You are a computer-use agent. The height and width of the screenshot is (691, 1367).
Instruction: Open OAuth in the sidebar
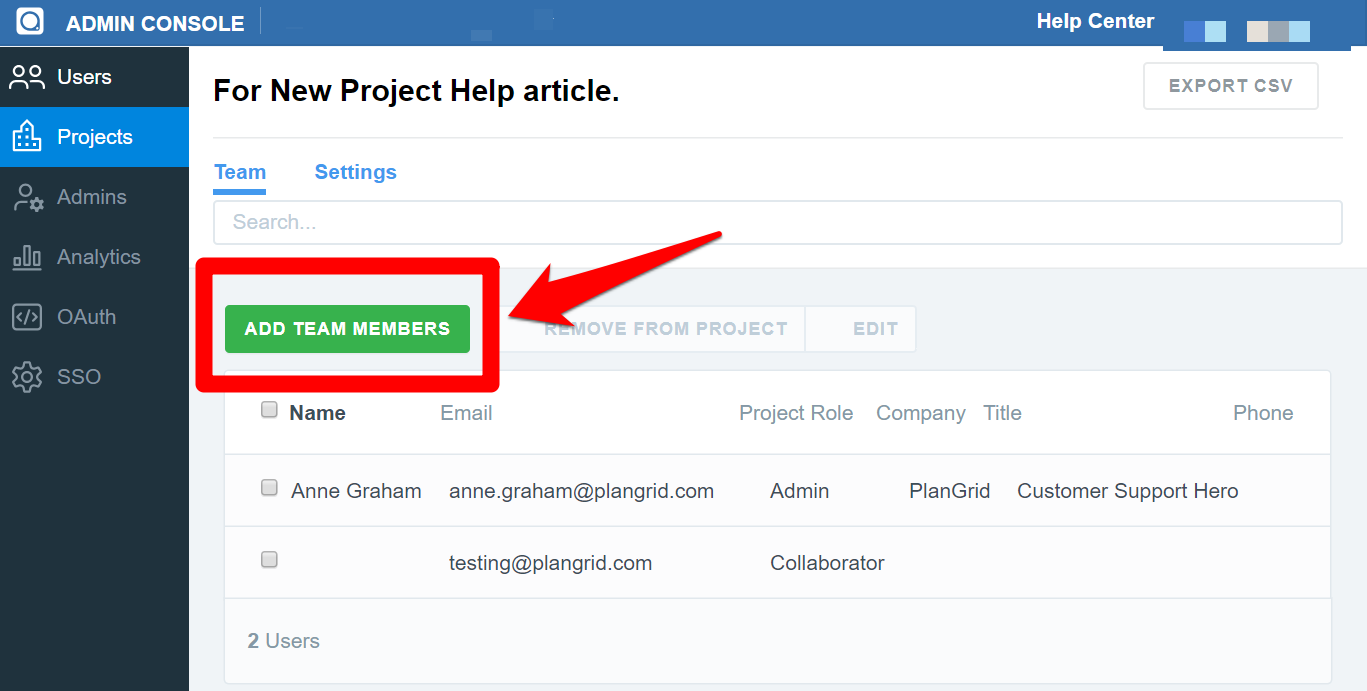87,317
